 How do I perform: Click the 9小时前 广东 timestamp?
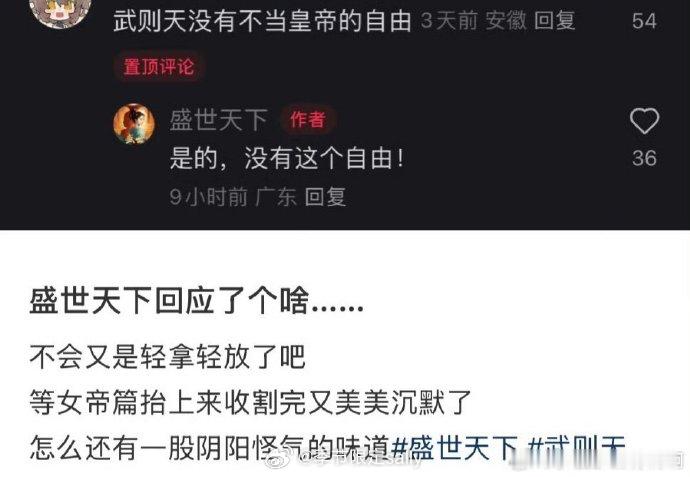(233, 196)
